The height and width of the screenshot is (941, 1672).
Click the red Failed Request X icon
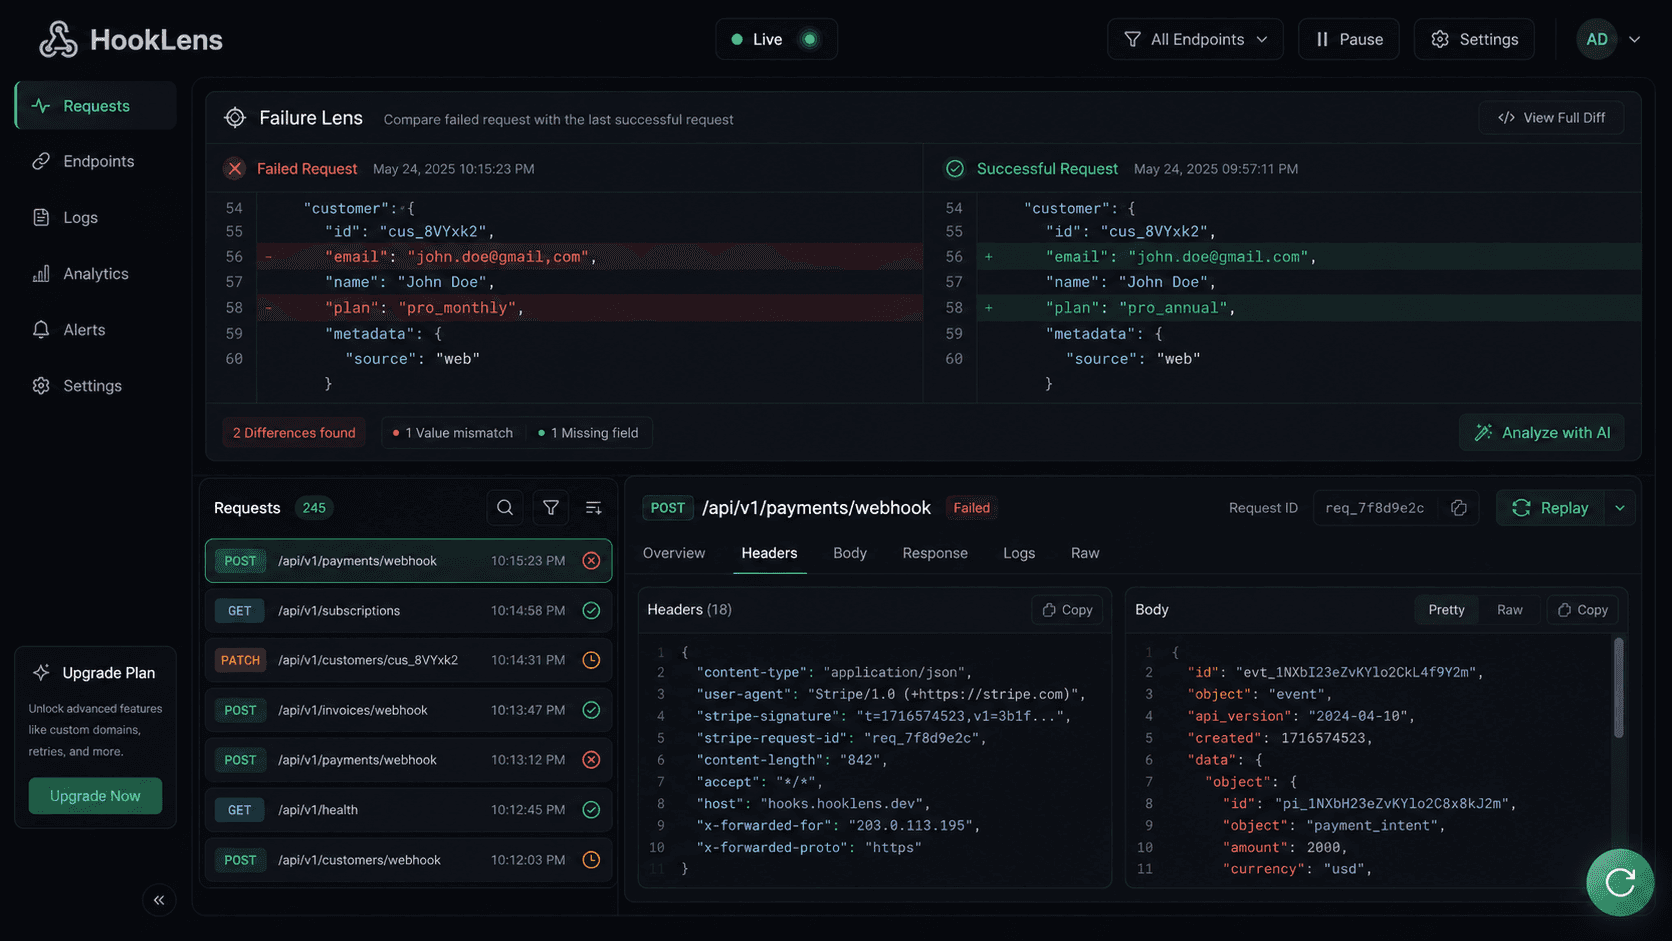pyautogui.click(x=235, y=169)
